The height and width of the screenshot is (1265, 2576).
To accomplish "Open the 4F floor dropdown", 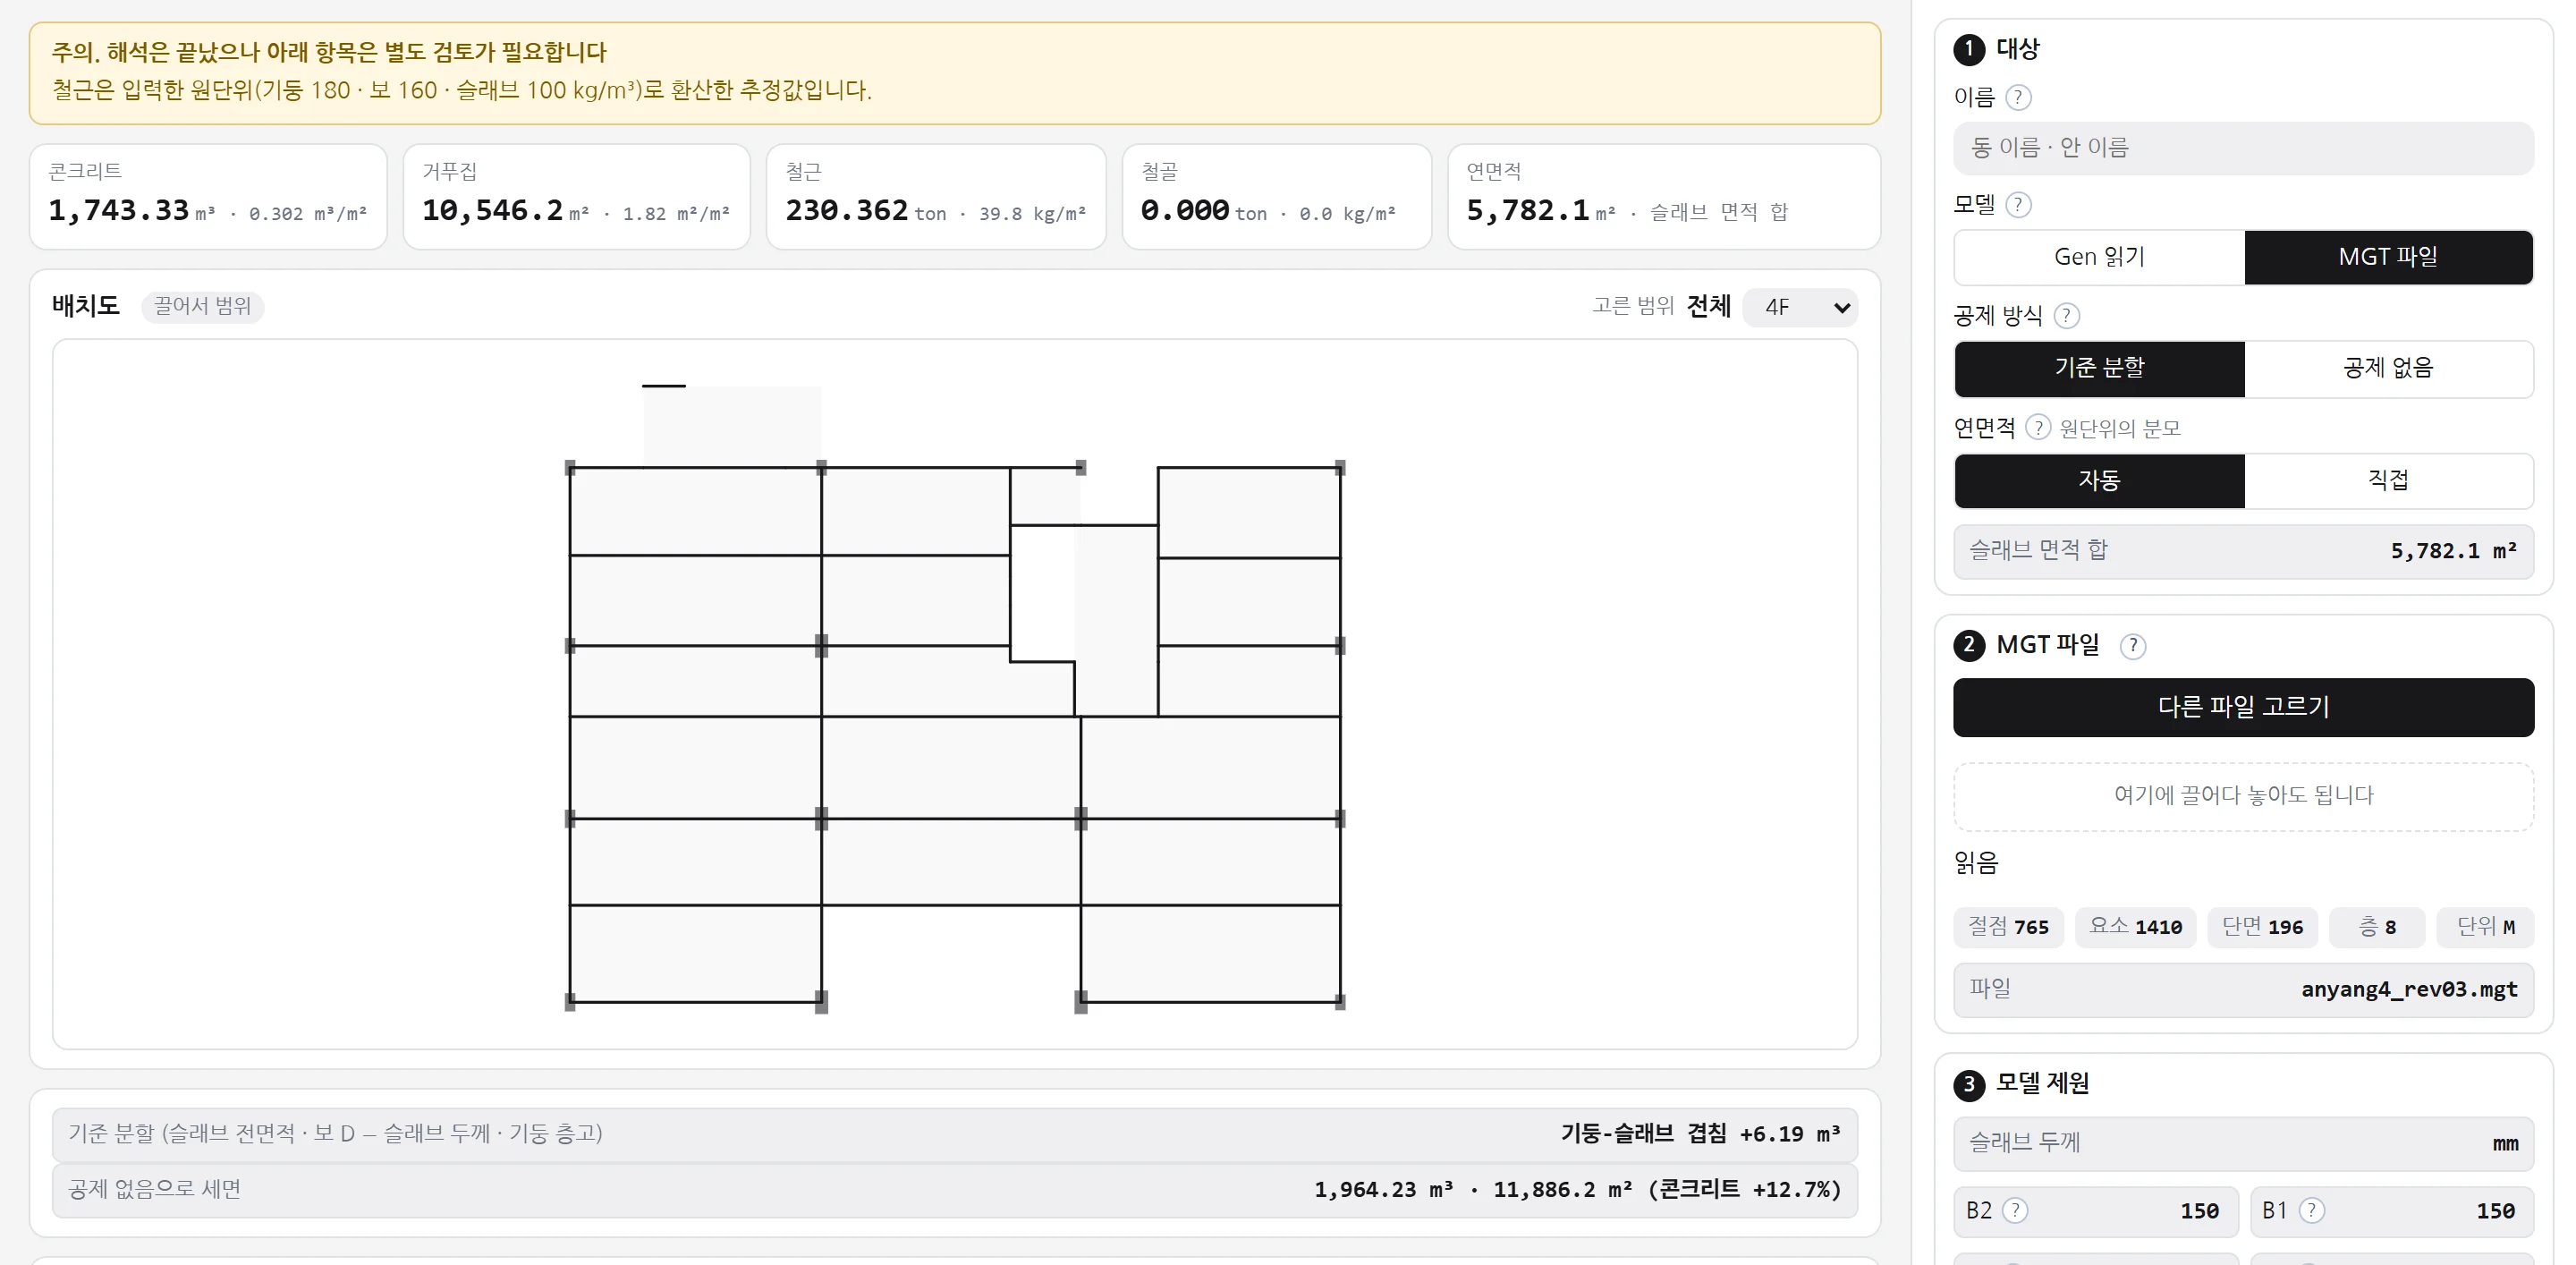I will tap(1800, 307).
